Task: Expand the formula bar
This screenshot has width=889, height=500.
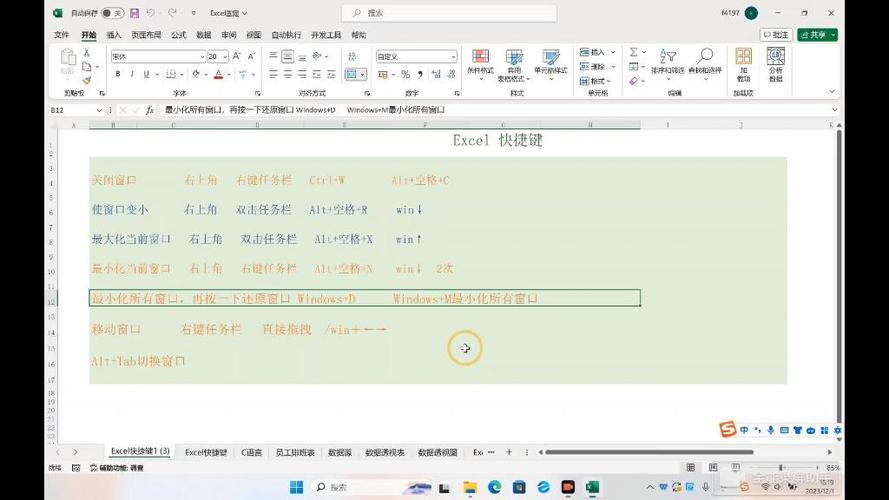Action: pos(834,110)
